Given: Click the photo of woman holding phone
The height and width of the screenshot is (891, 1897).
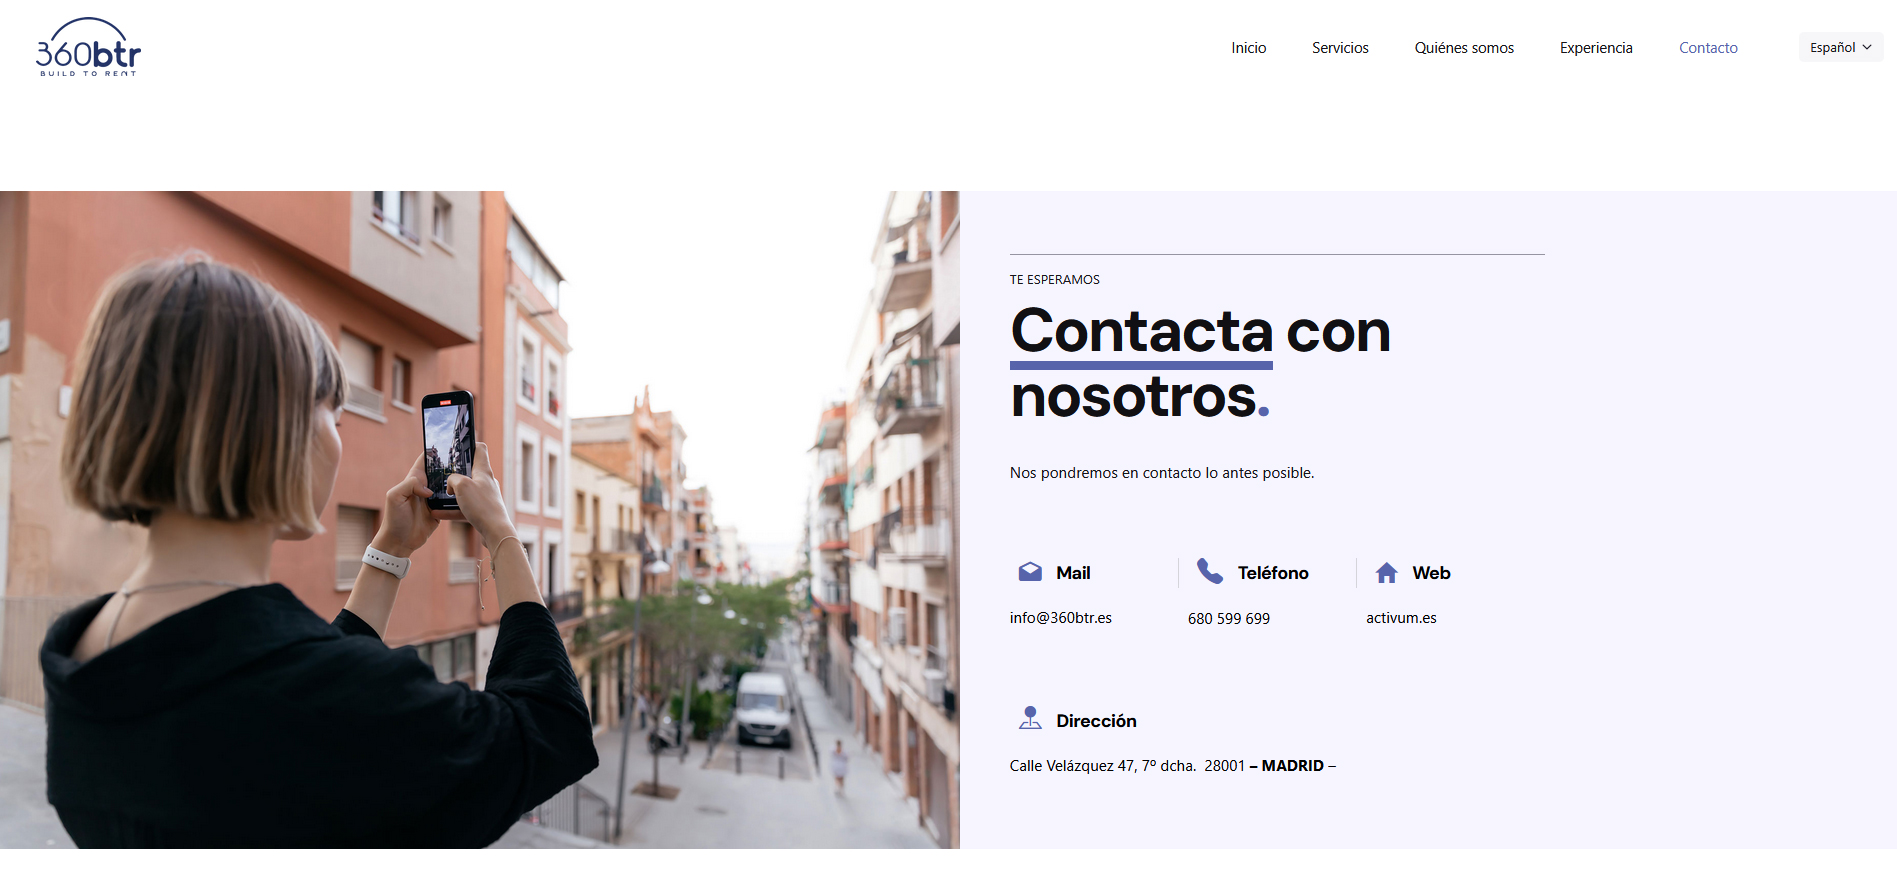Looking at the screenshot, I should [x=480, y=520].
